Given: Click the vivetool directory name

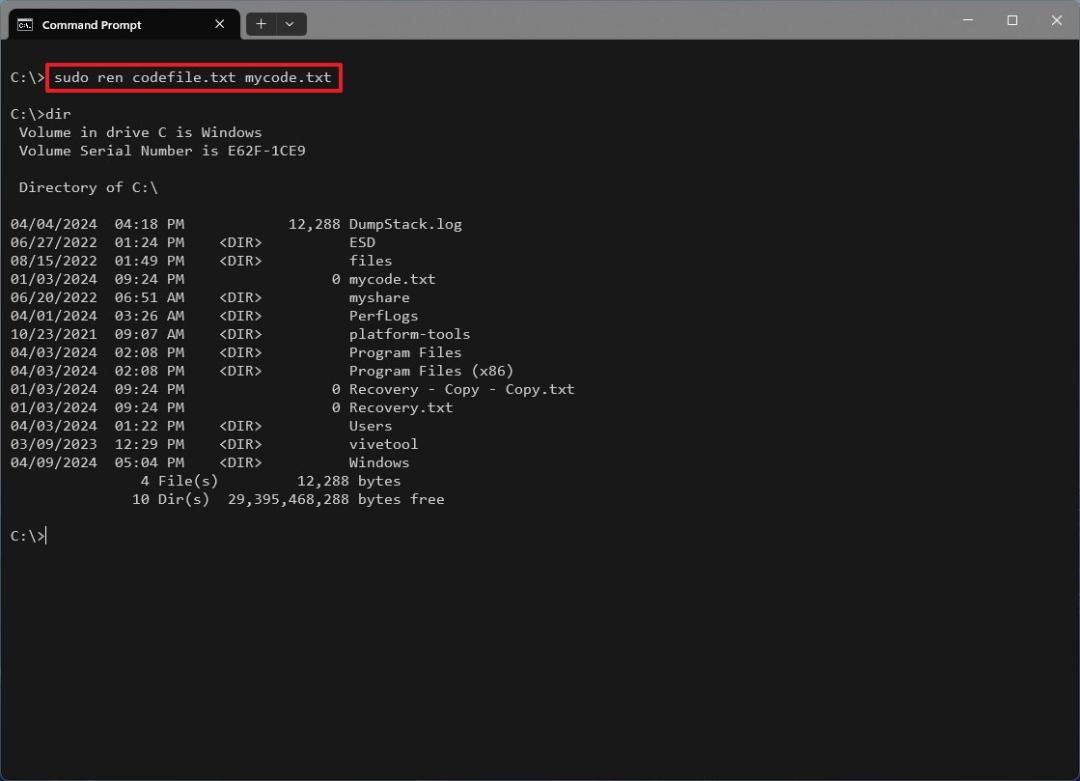Looking at the screenshot, I should (x=383, y=444).
